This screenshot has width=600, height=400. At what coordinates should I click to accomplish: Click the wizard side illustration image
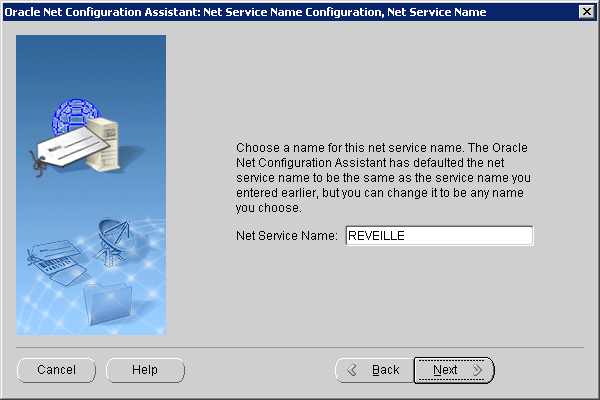(x=91, y=185)
